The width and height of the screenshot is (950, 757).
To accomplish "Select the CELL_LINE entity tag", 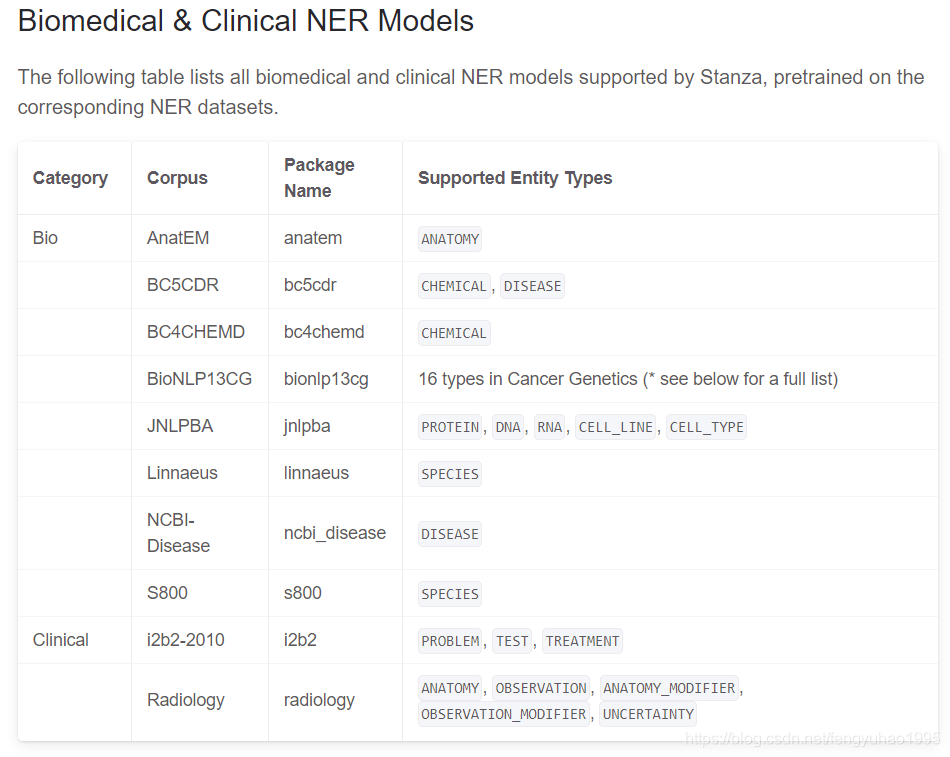I will (616, 427).
